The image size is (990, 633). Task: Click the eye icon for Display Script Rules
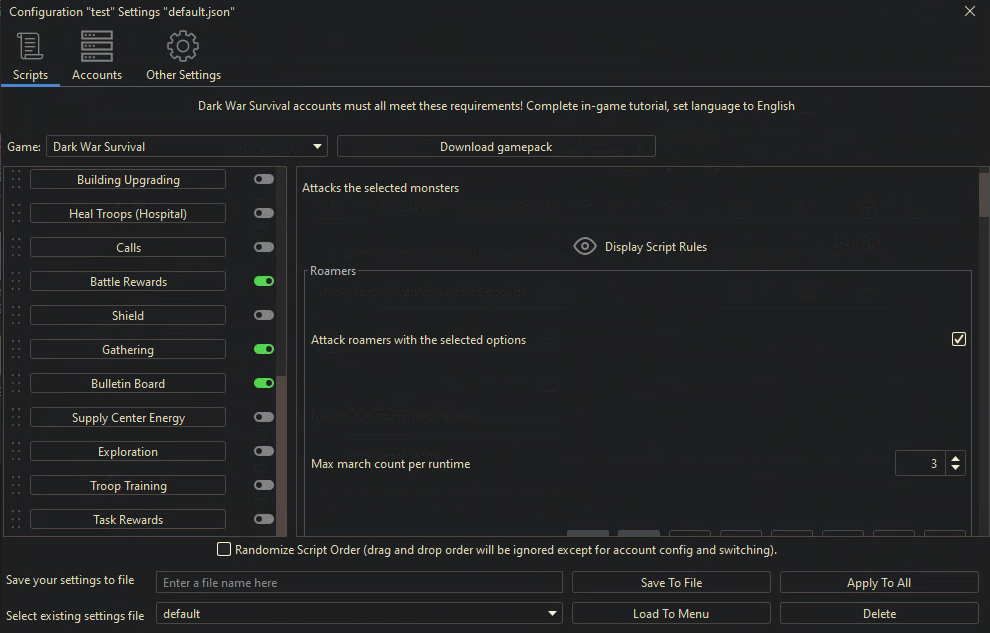pos(585,247)
